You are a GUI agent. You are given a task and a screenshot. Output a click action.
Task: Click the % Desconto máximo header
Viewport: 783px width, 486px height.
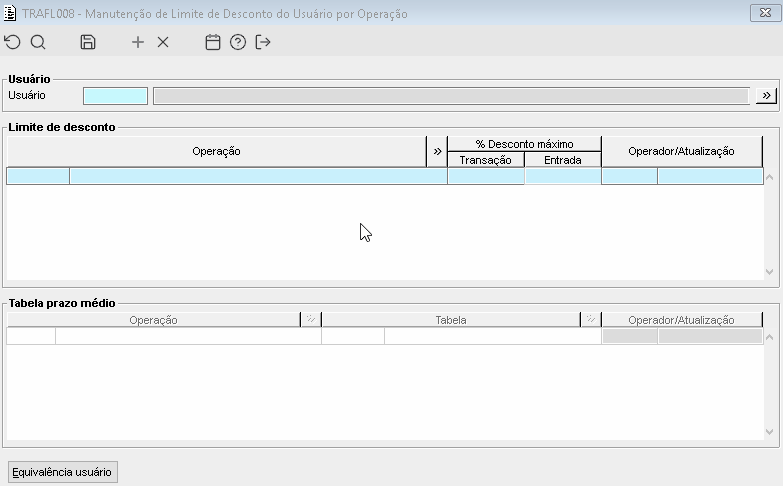point(524,144)
